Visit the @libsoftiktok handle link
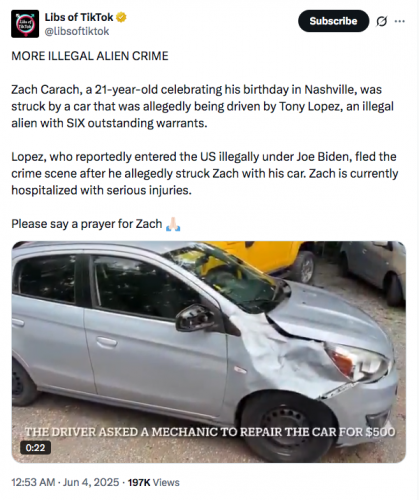The width and height of the screenshot is (419, 500). point(77,31)
